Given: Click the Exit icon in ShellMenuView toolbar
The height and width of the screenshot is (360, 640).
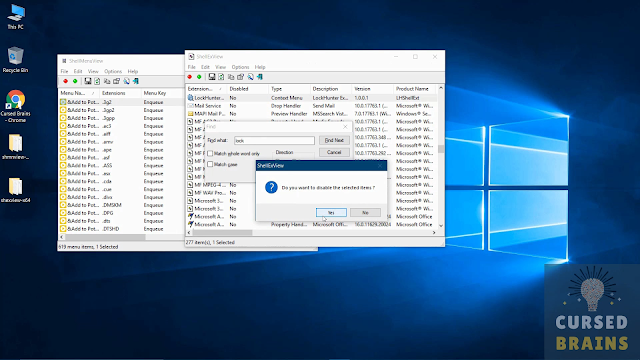Looking at the screenshot, I should click(136, 81).
